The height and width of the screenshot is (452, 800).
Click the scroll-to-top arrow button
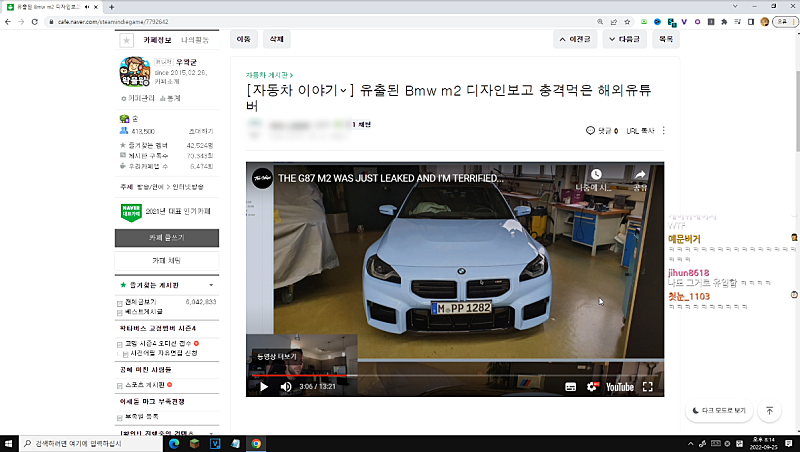pos(769,411)
